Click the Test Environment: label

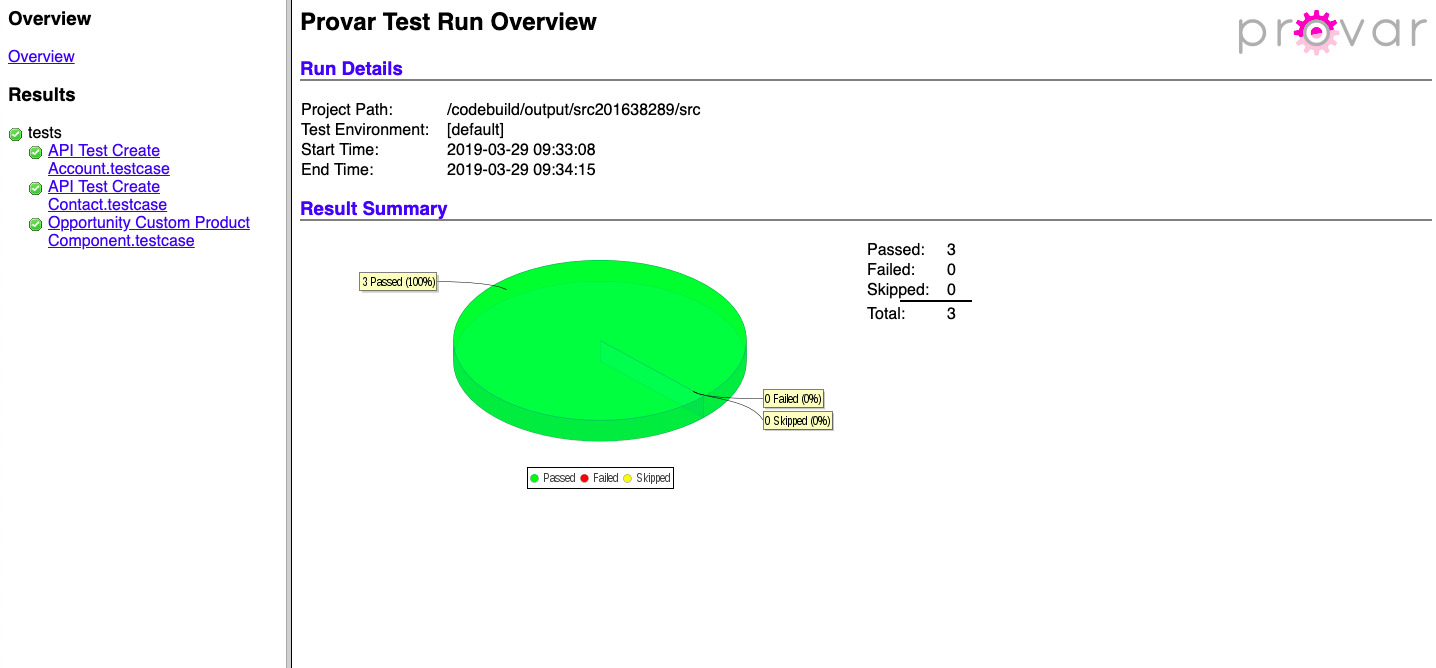tap(365, 130)
